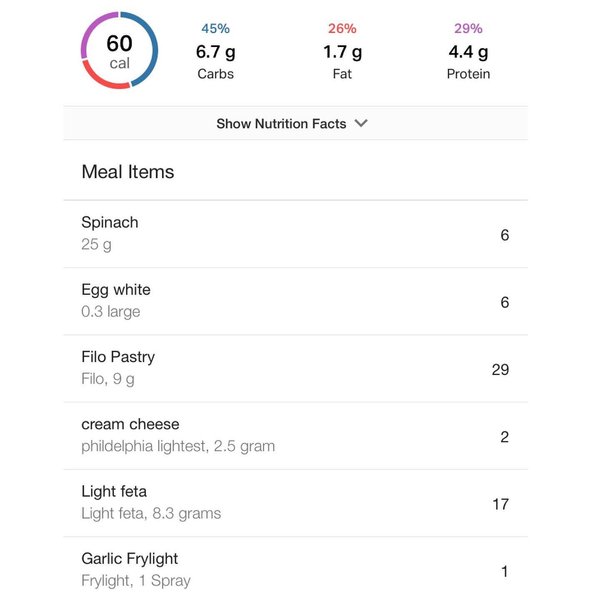The height and width of the screenshot is (600, 600).
Task: Open the Spinach meal item
Action: pyautogui.click(x=295, y=234)
